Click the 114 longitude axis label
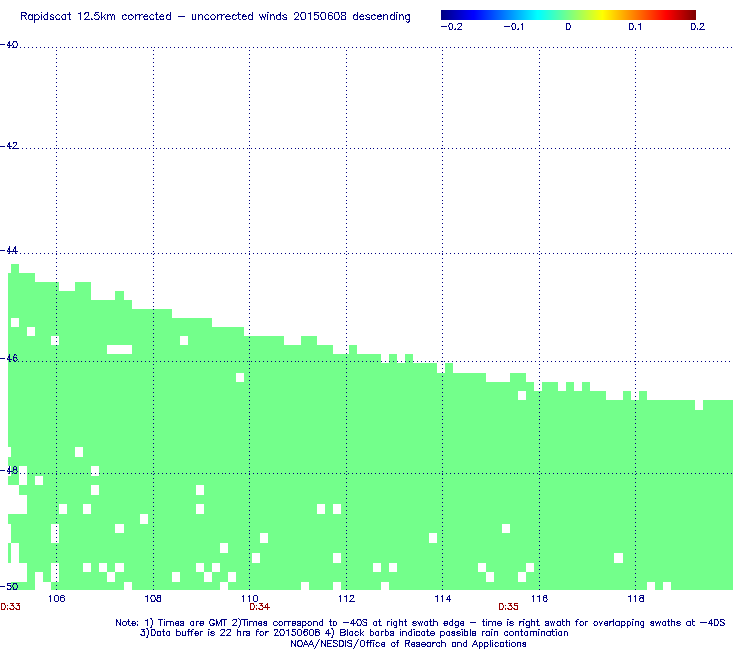This screenshot has height=650, width=740. point(443,599)
